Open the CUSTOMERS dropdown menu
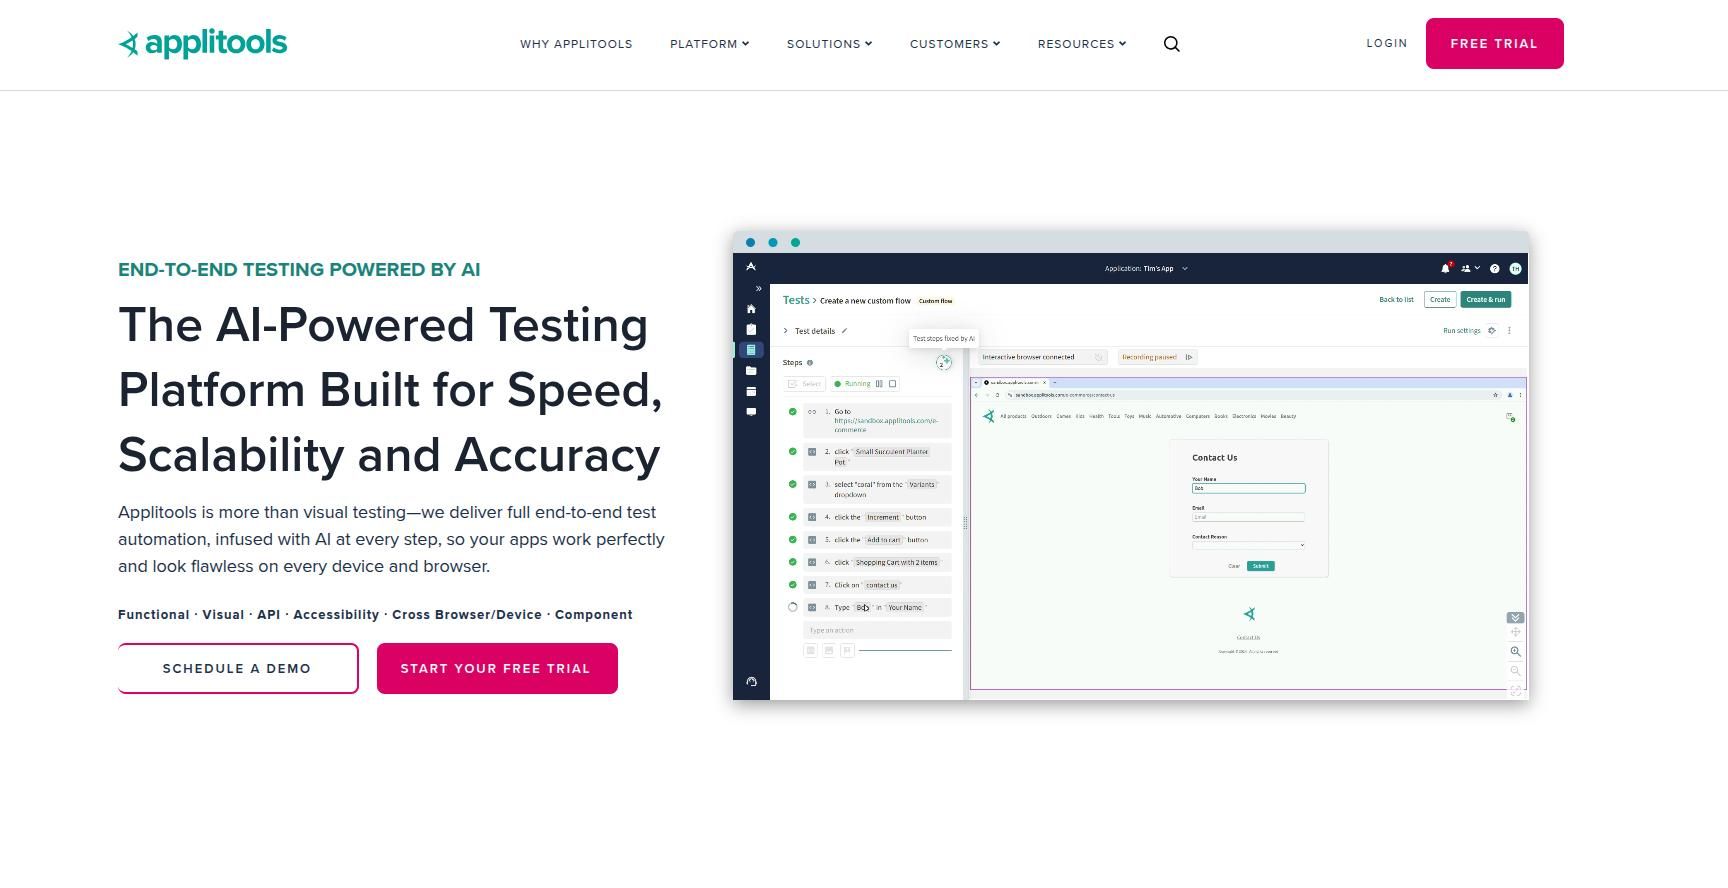The width and height of the screenshot is (1728, 888). [954, 44]
